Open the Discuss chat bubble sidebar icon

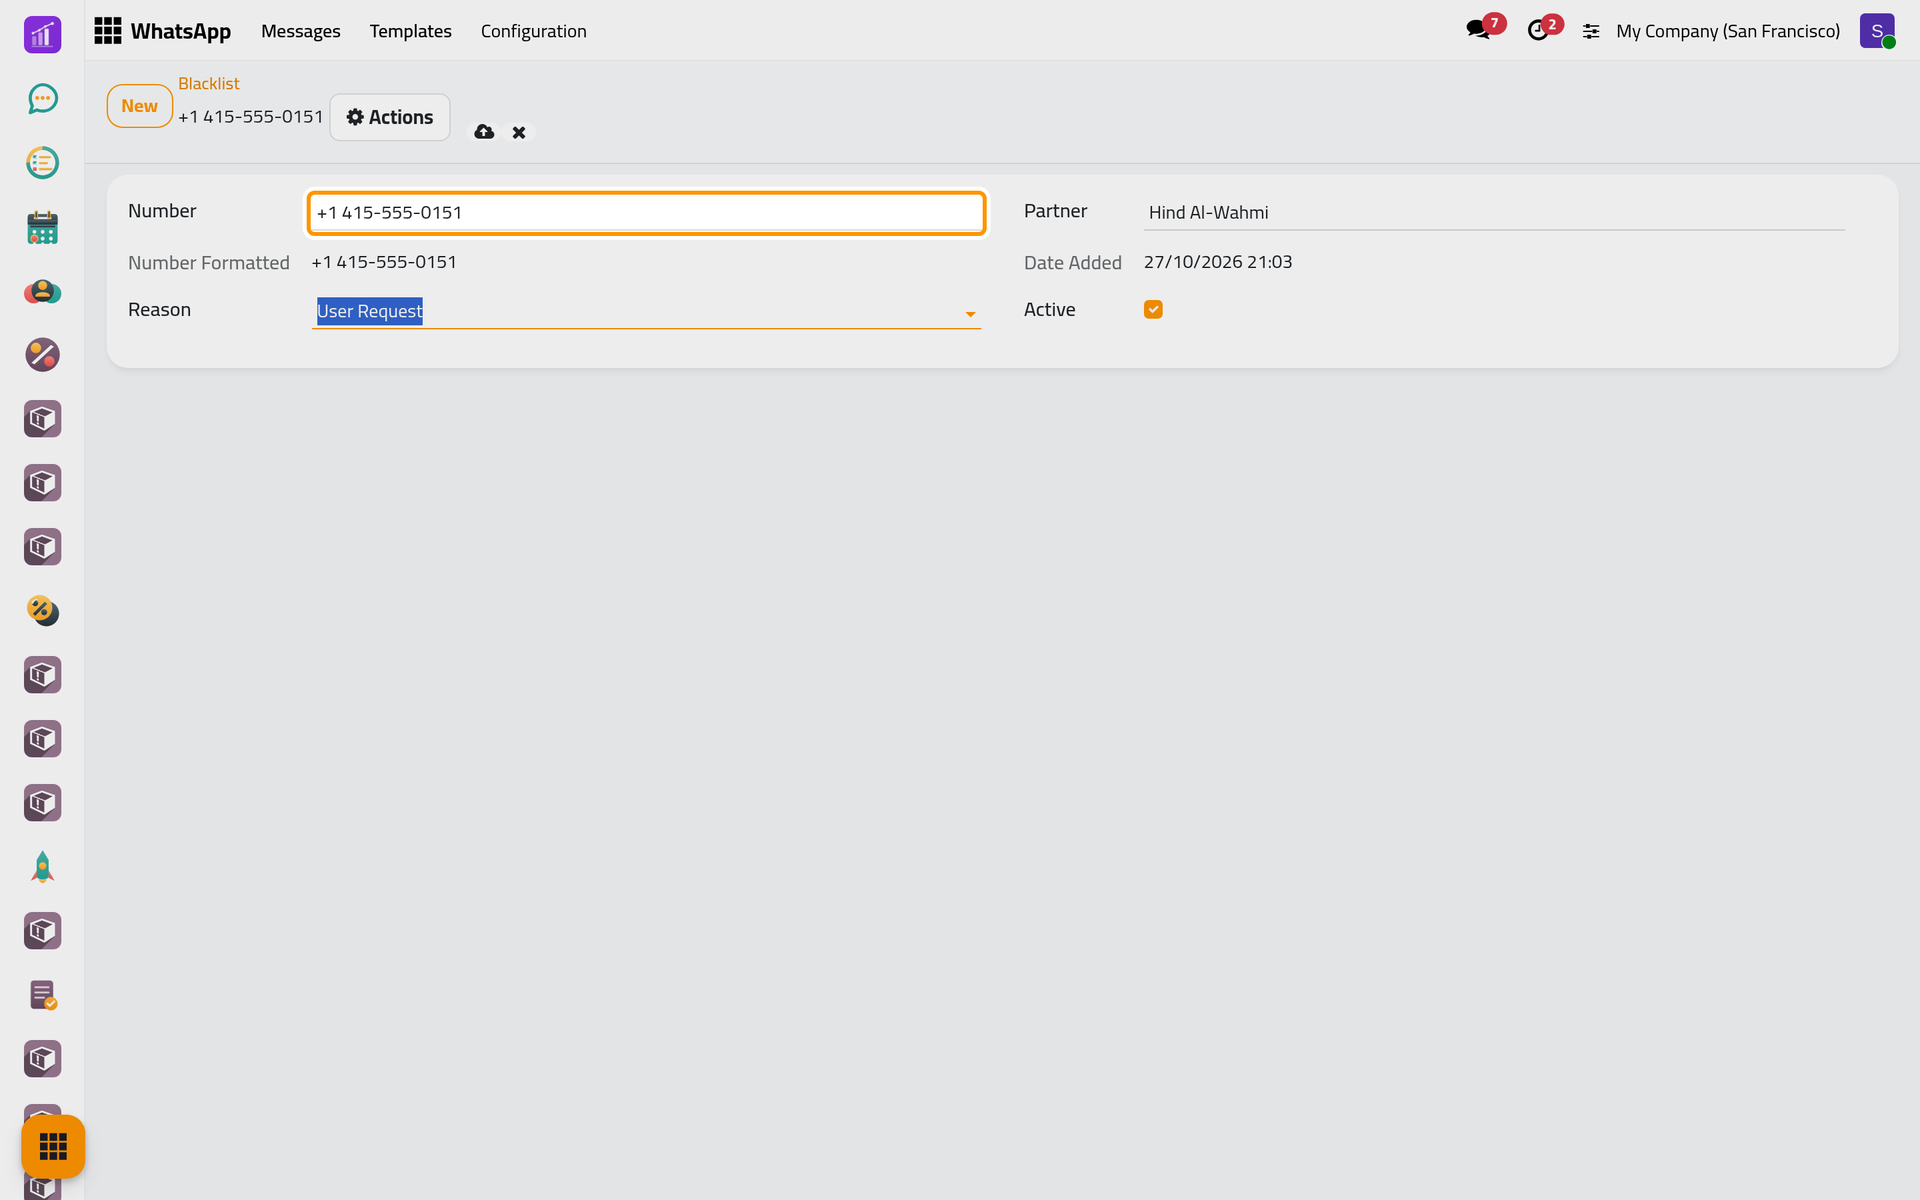point(42,99)
